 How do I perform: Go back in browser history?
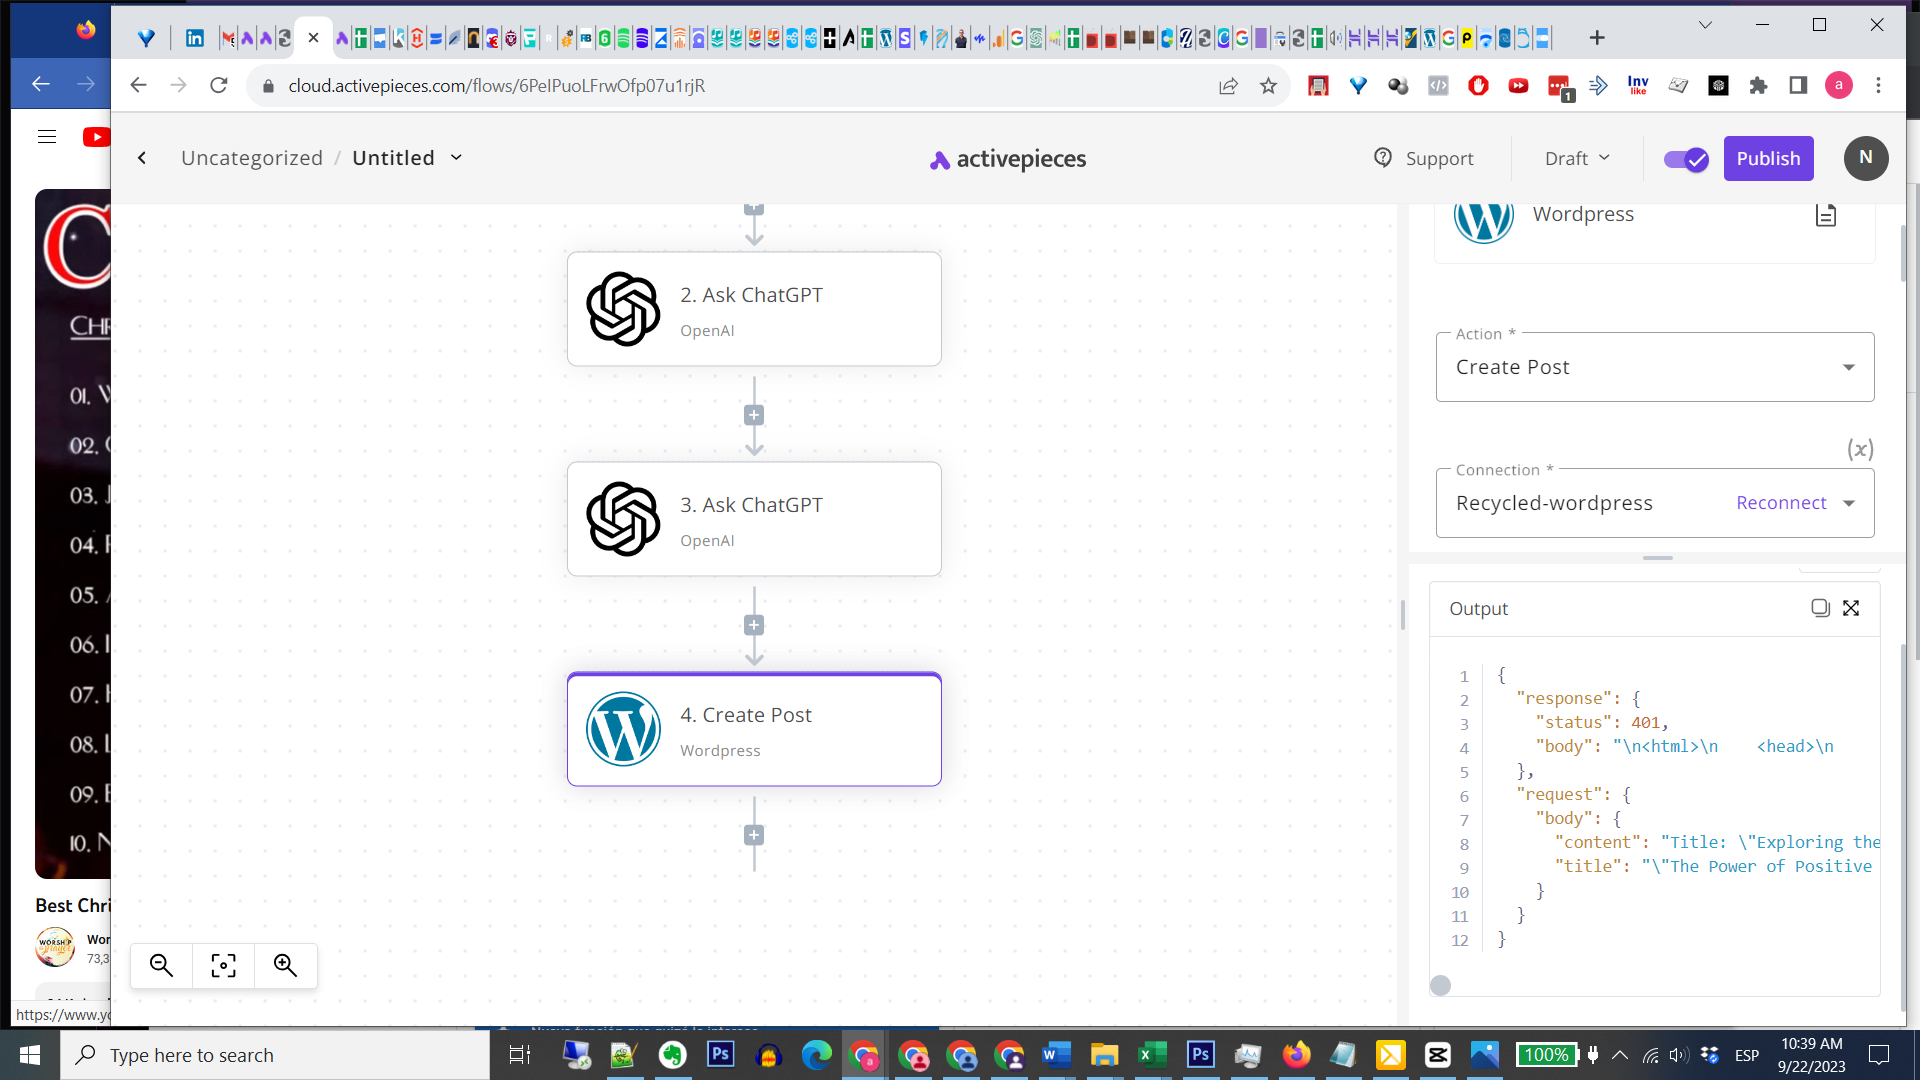(x=139, y=86)
